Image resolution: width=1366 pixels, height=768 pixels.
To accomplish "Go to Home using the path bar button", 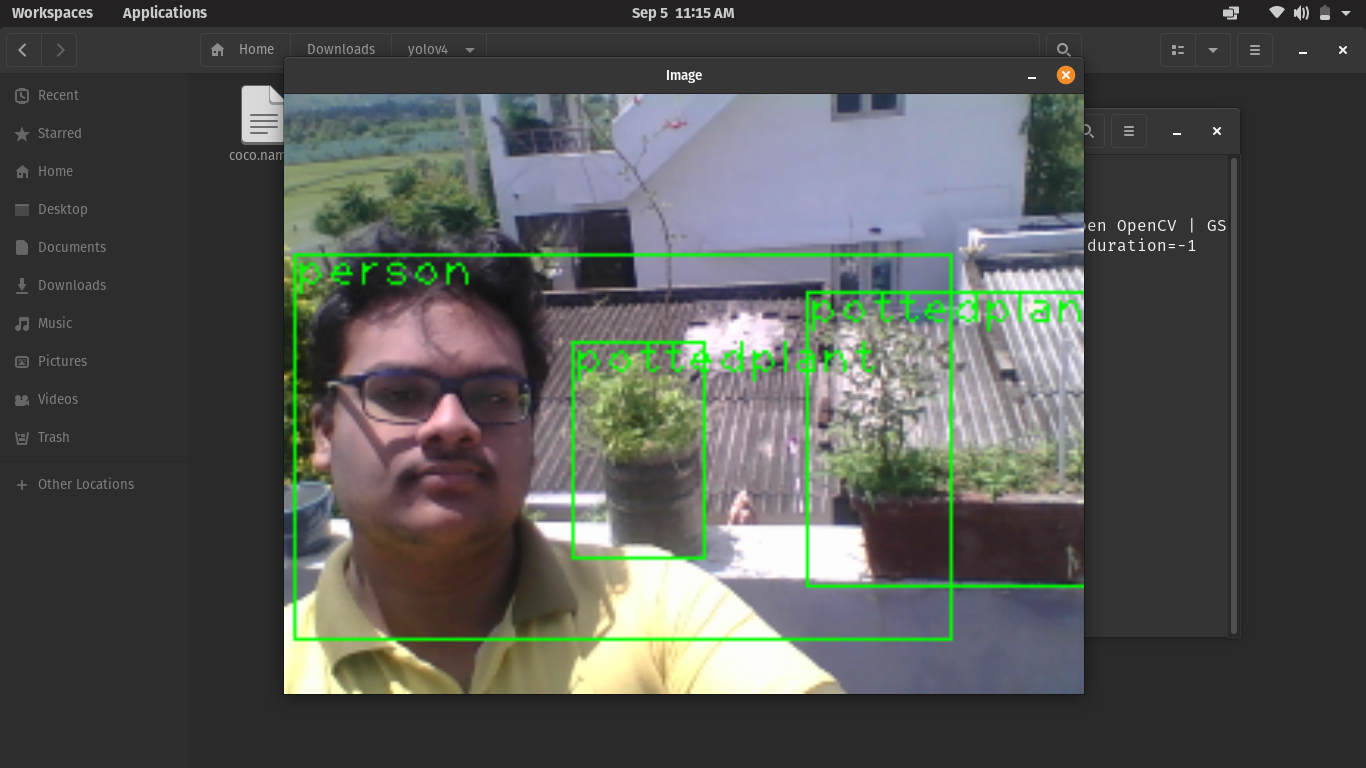I will [244, 48].
